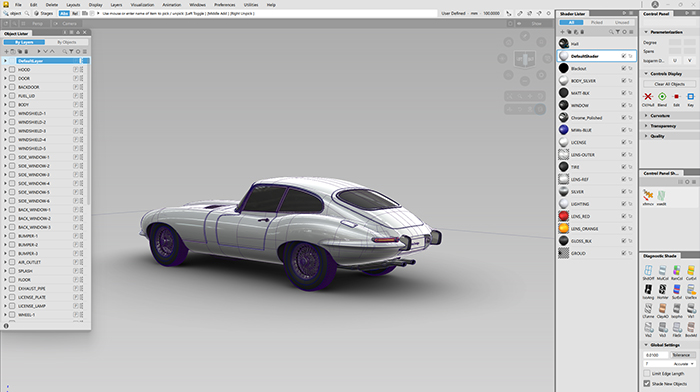Open the Object Lister search icon

click(64, 51)
